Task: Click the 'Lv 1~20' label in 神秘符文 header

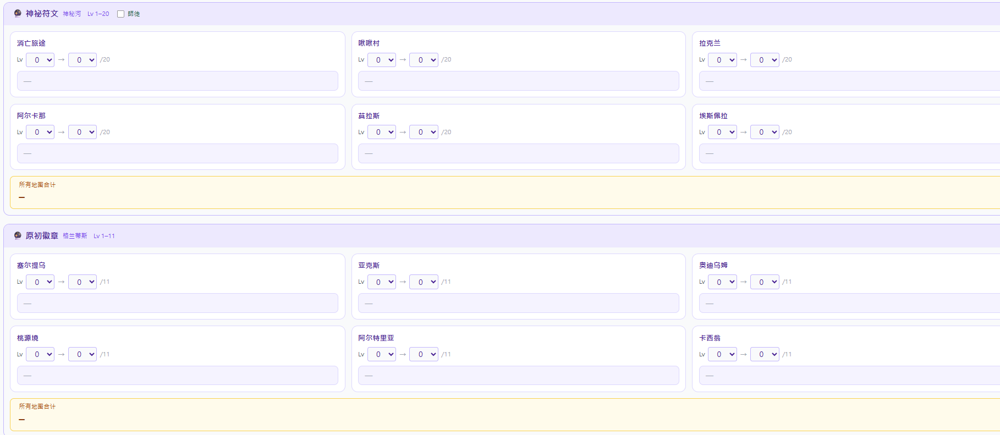Action: [x=98, y=14]
